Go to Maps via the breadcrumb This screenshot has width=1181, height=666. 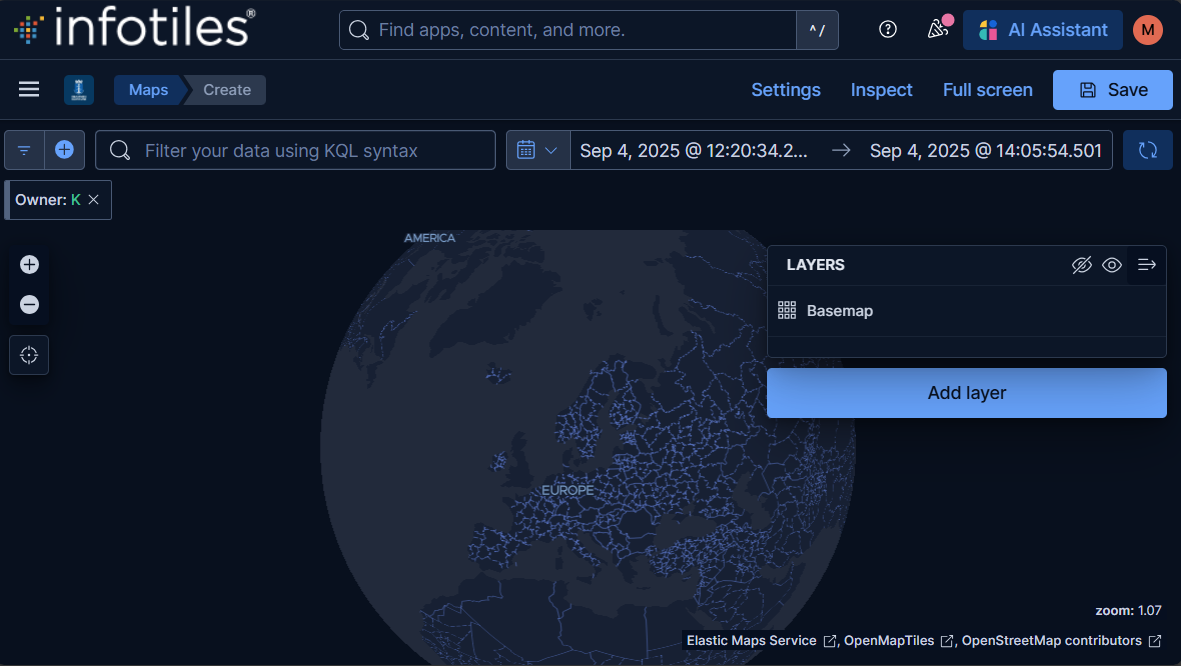(148, 89)
